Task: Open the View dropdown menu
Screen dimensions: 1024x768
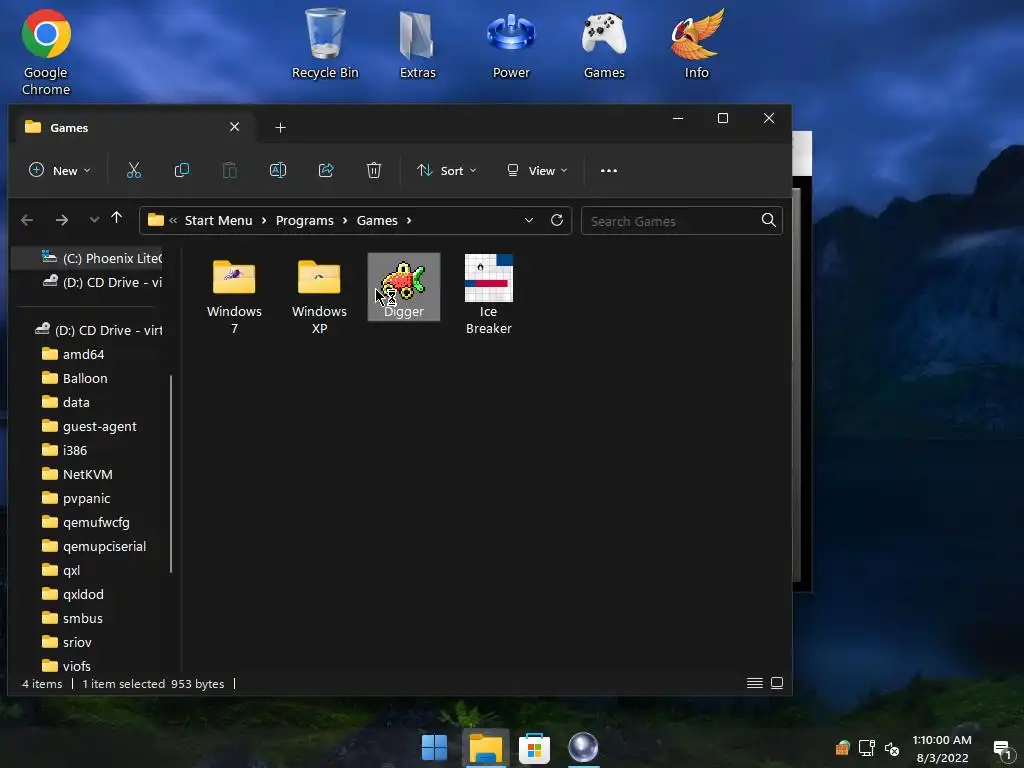Action: (x=537, y=170)
